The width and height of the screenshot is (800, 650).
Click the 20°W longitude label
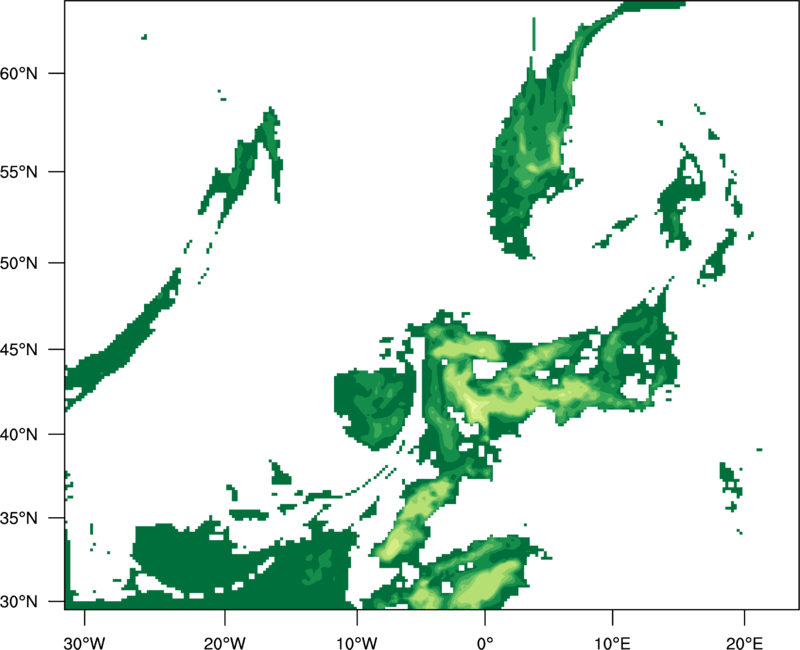coord(225,643)
